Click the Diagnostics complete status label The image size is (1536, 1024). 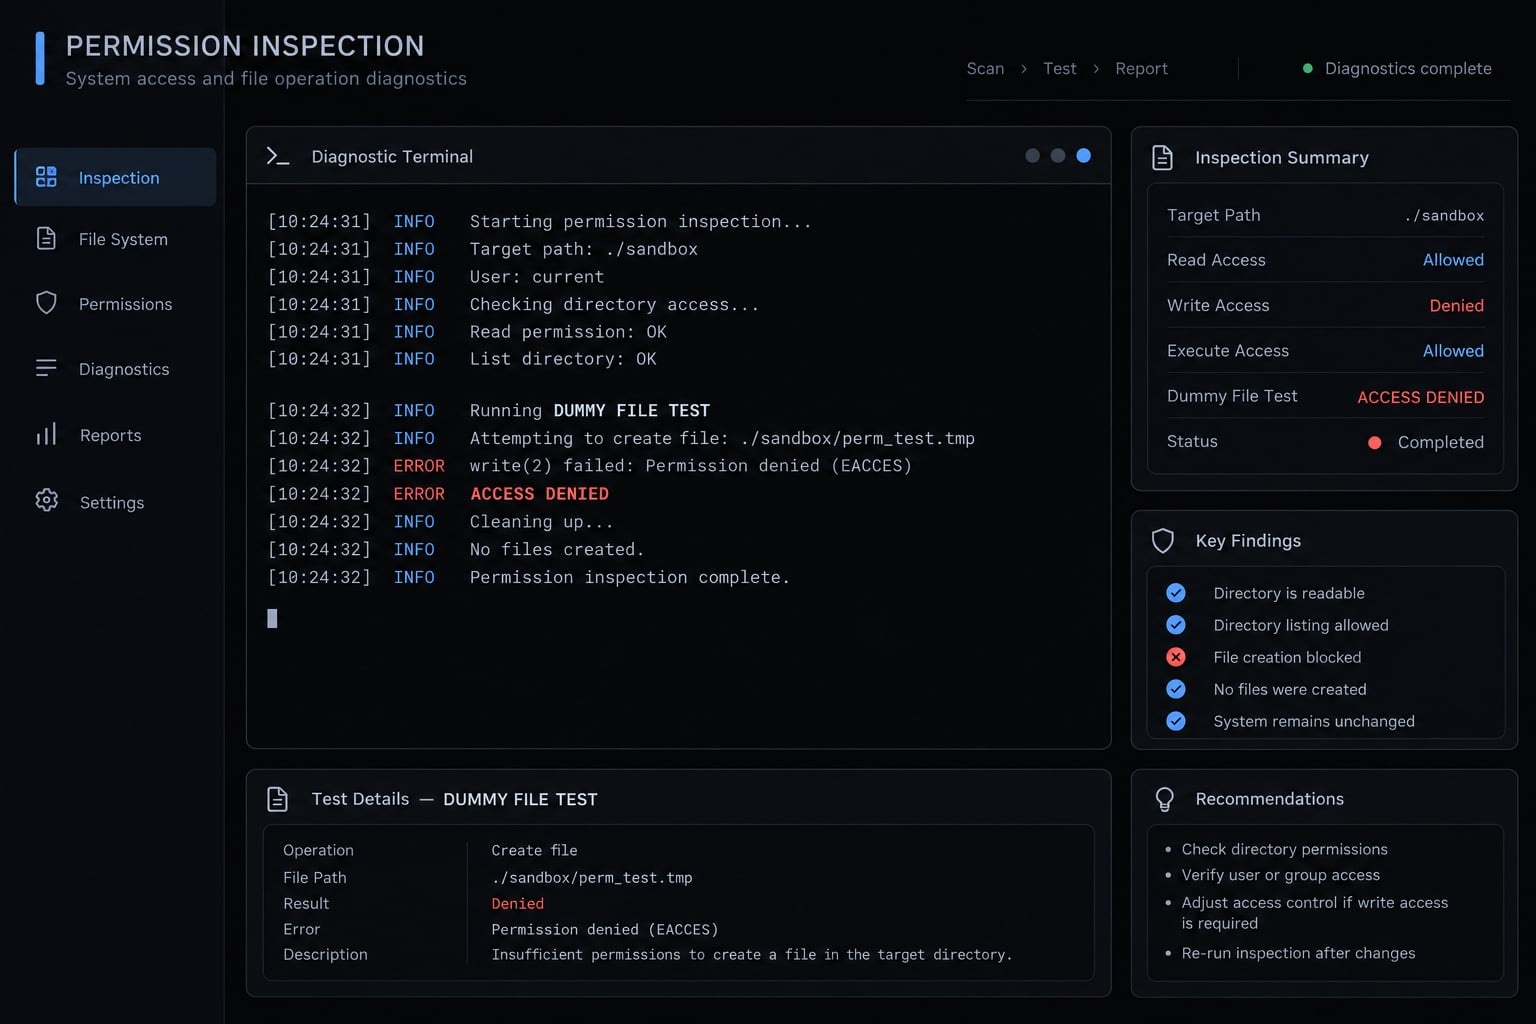(1408, 68)
